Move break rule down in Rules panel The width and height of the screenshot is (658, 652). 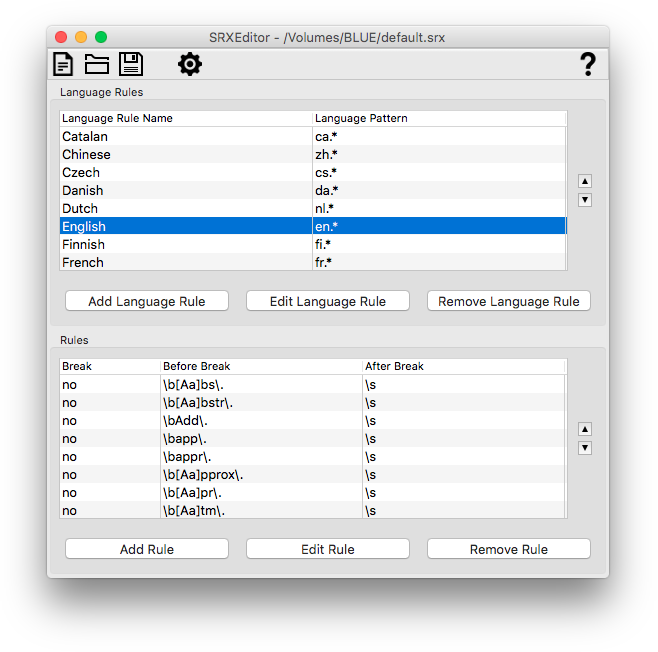click(585, 448)
